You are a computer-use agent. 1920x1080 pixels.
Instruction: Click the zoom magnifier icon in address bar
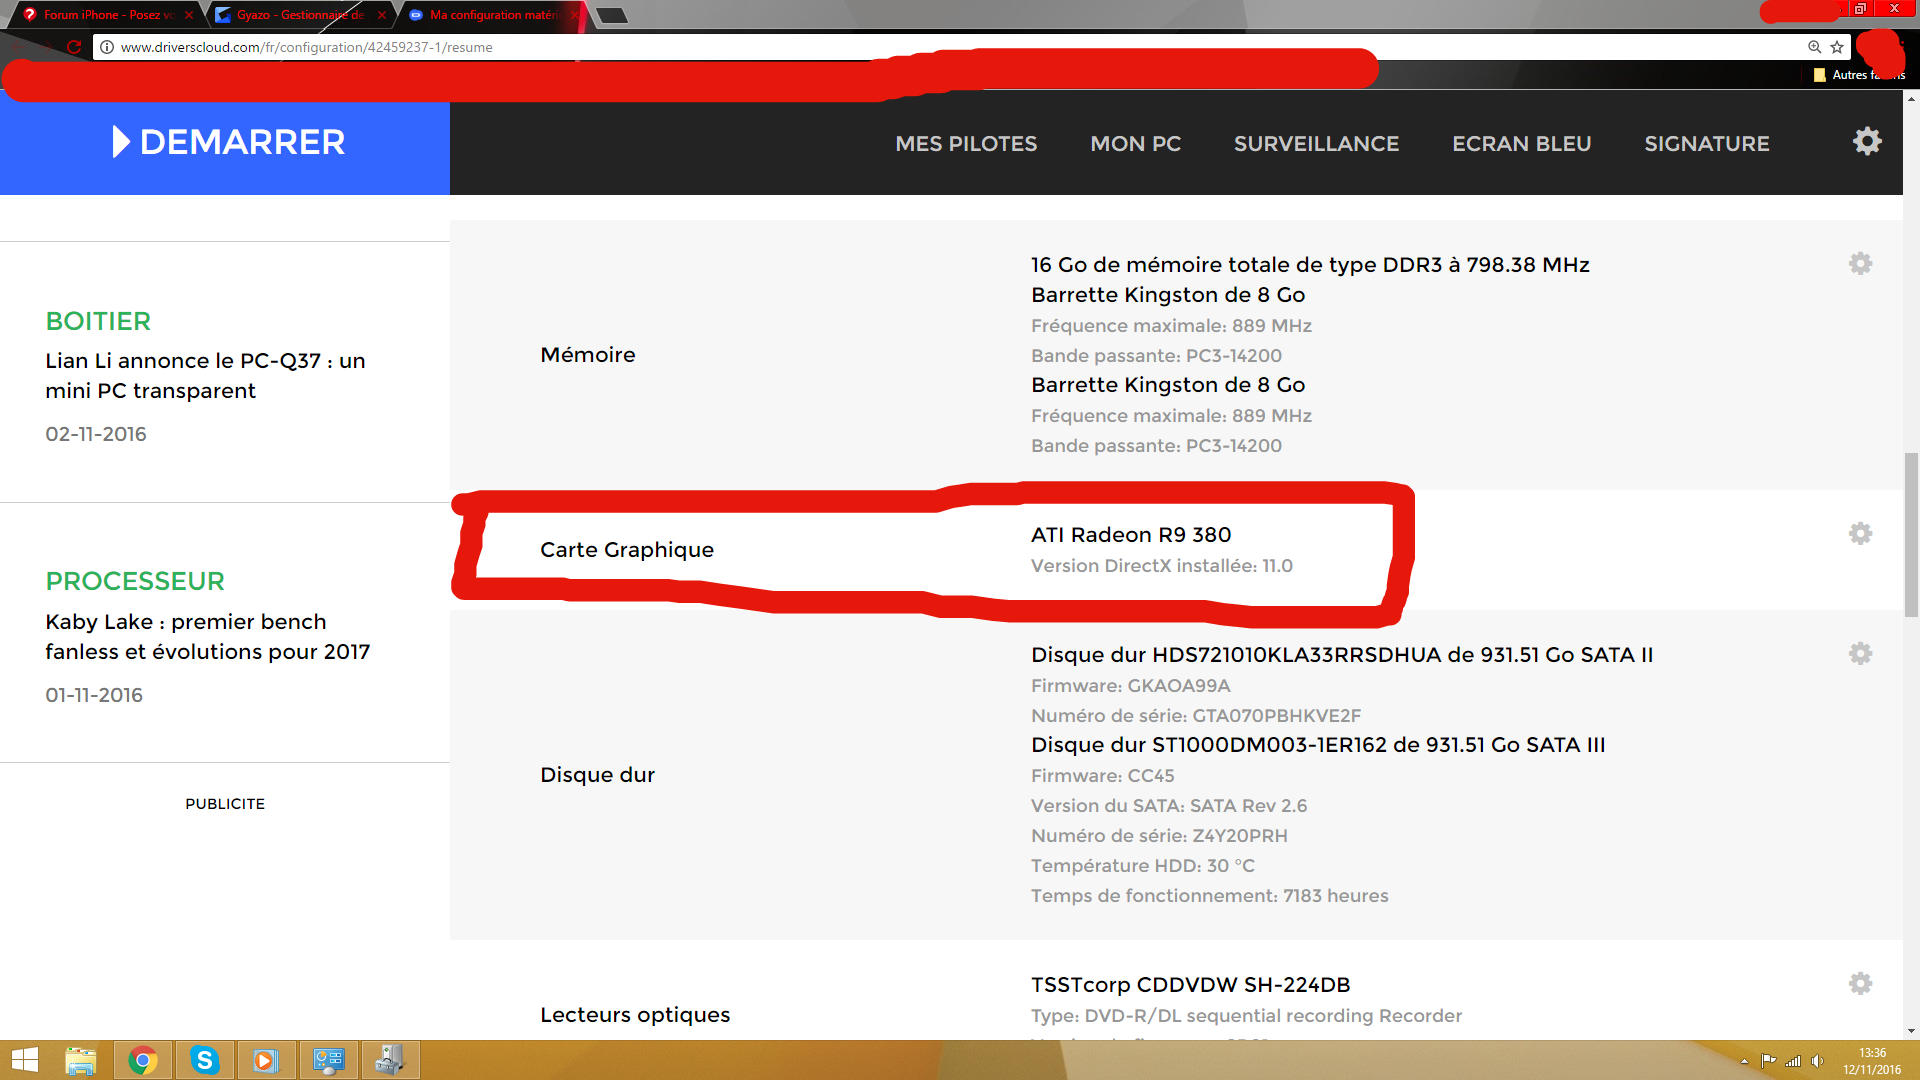(1814, 47)
